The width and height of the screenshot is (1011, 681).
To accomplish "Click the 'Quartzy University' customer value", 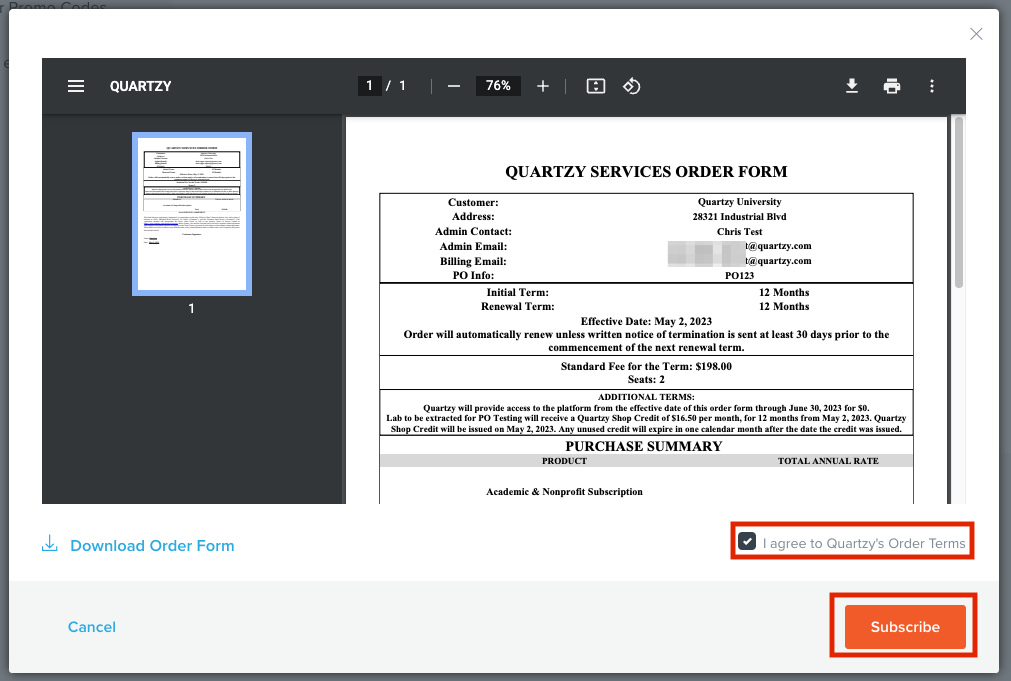I will [740, 202].
